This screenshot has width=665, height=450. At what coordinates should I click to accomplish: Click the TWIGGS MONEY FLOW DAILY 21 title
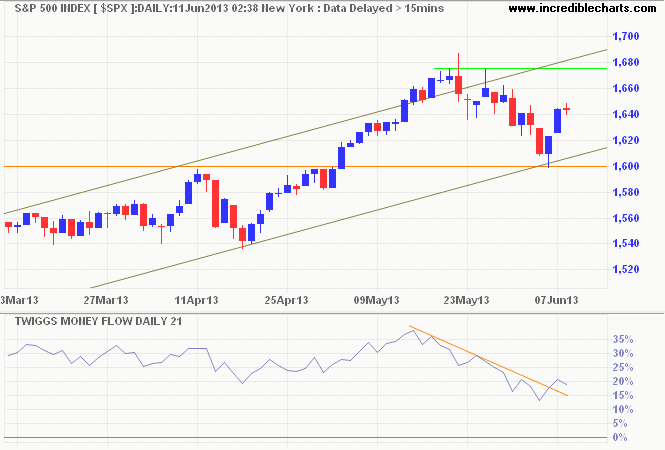pyautogui.click(x=98, y=321)
